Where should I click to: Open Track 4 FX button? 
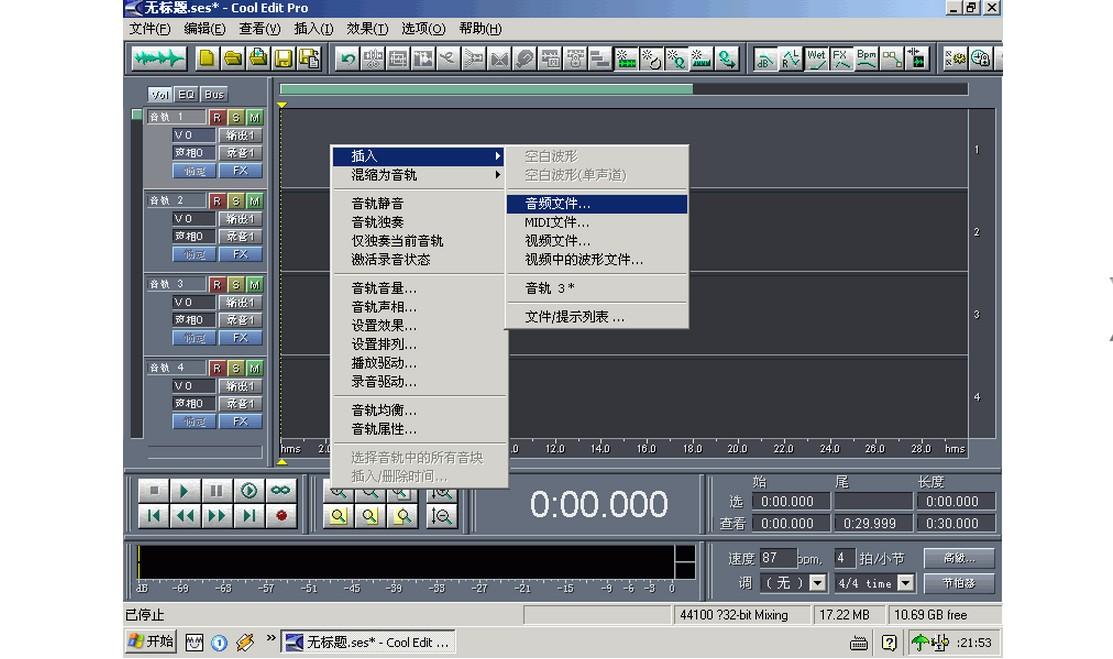tap(240, 421)
